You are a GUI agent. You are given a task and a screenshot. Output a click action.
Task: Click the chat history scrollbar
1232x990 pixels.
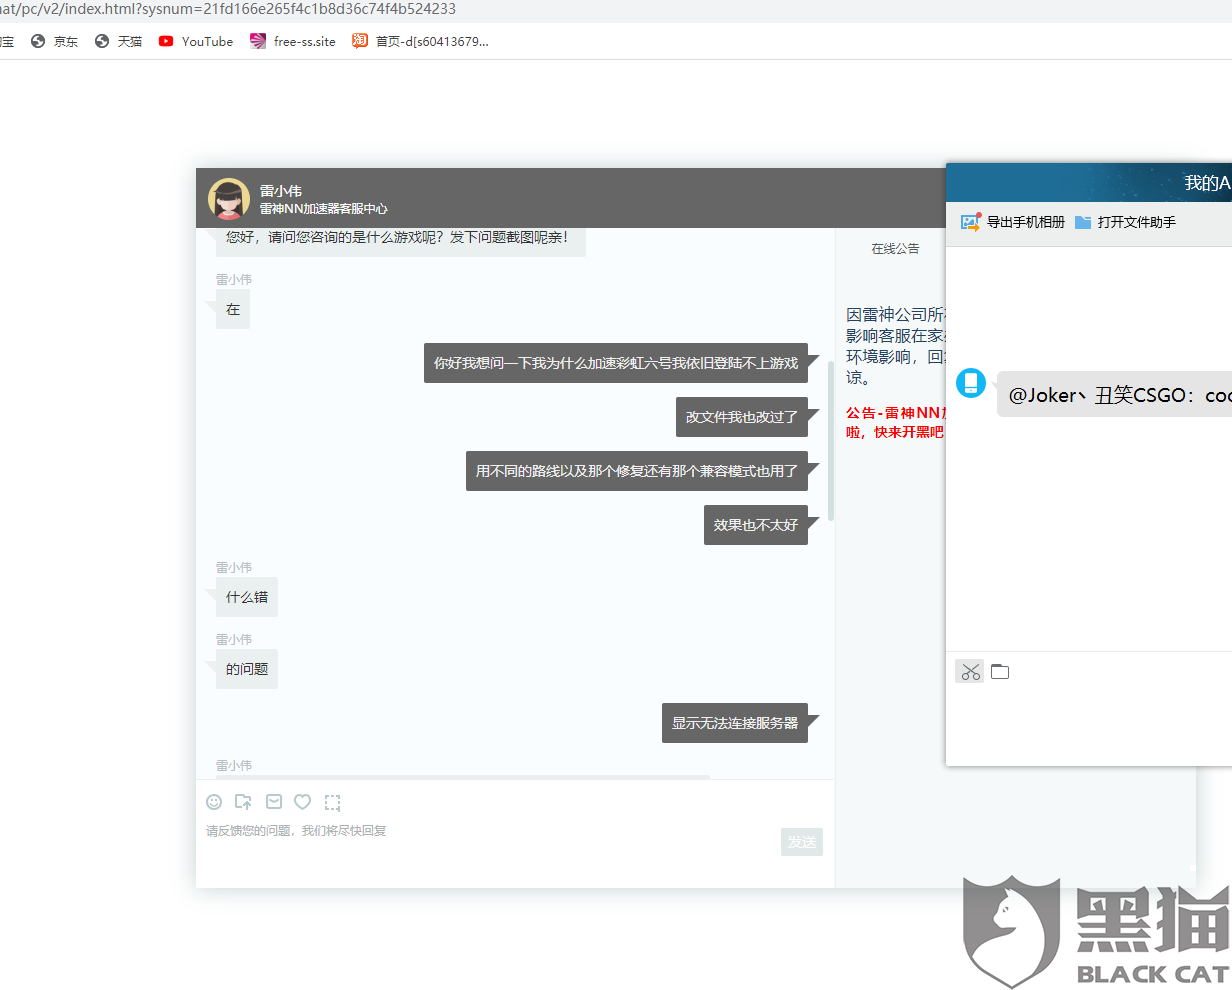click(831, 440)
